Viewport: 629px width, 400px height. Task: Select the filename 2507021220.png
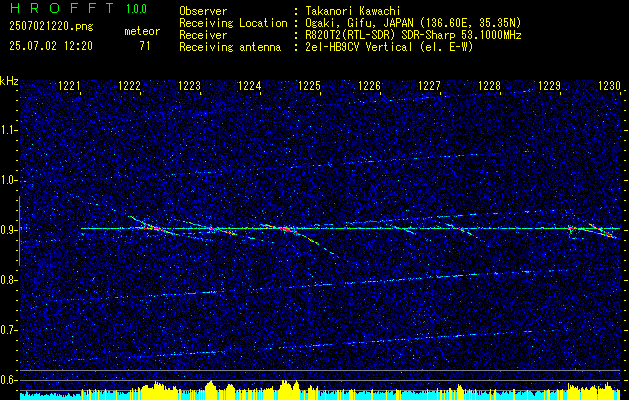click(51, 26)
